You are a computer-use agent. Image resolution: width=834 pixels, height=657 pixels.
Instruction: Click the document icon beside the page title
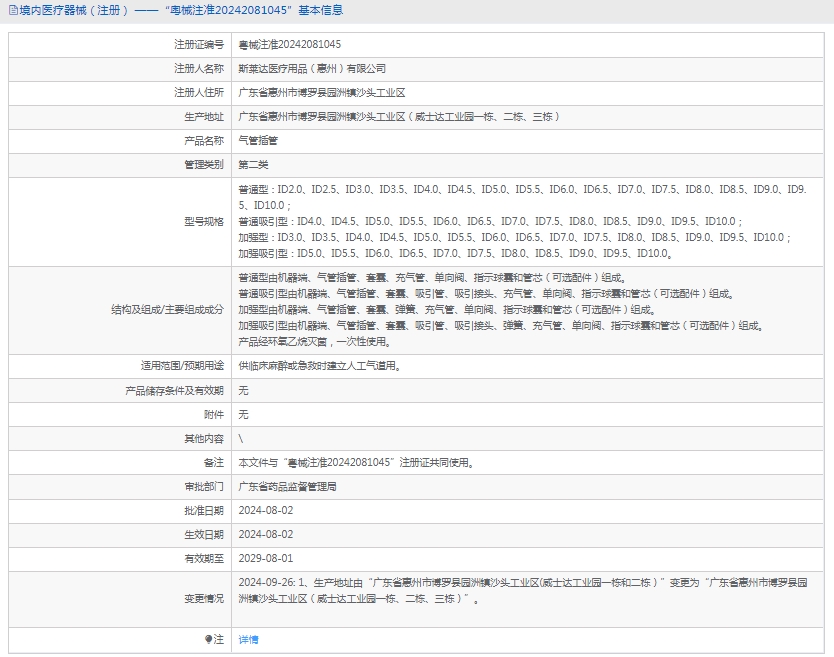point(12,11)
